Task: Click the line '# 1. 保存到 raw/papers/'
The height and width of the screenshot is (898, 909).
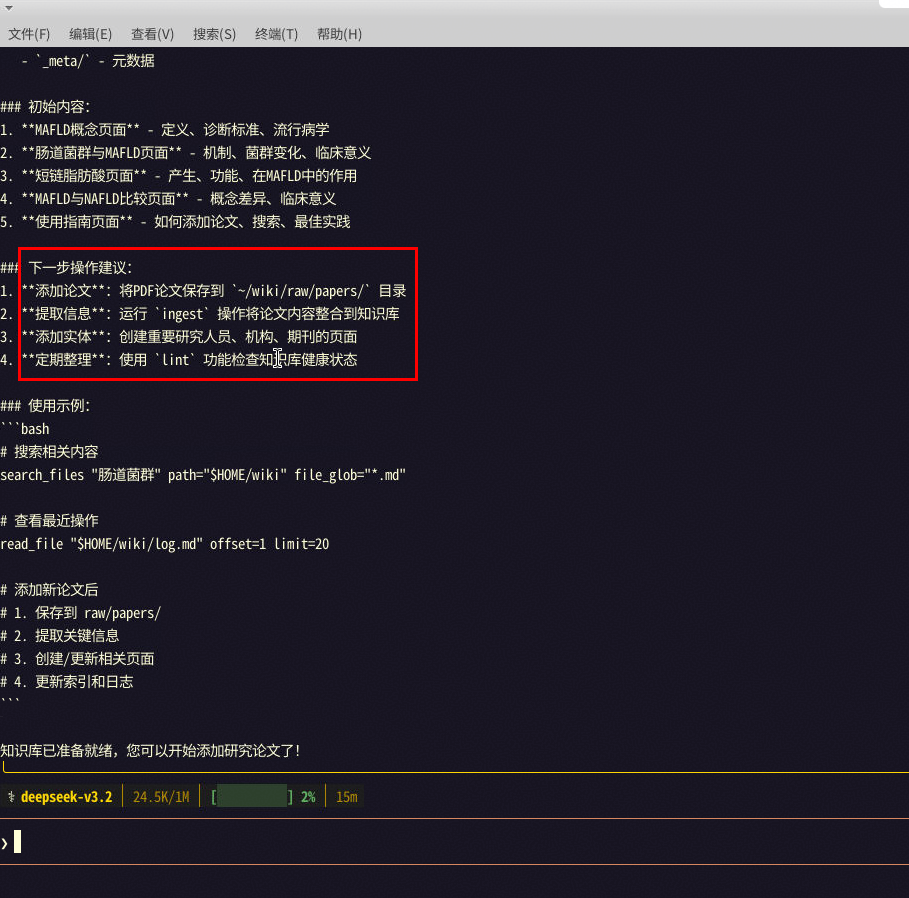Action: [81, 613]
